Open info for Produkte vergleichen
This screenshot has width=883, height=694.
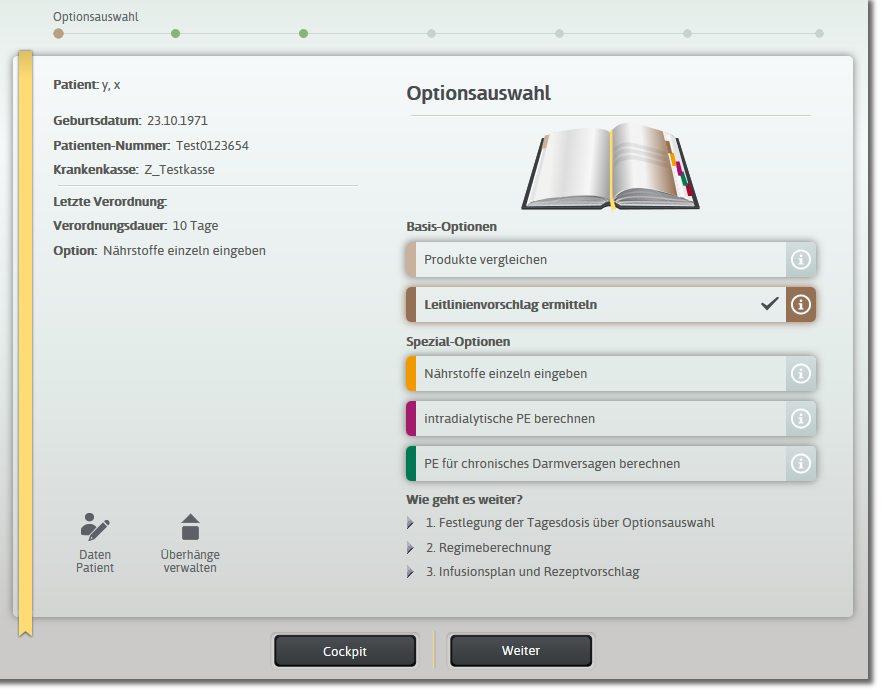click(801, 260)
